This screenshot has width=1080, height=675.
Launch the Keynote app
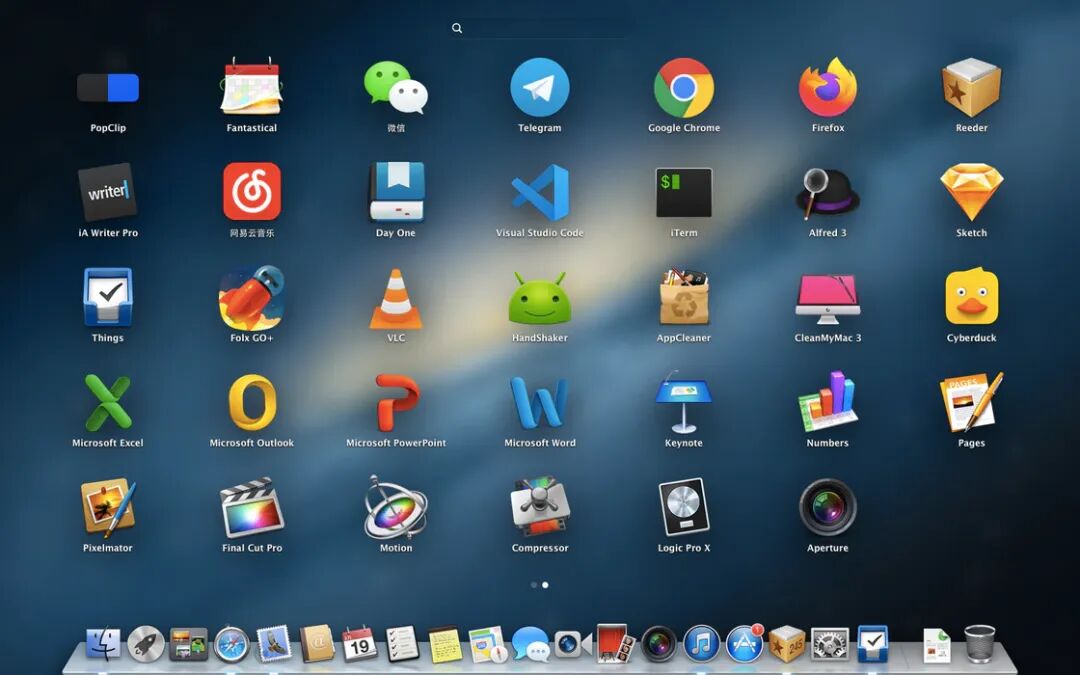[684, 403]
